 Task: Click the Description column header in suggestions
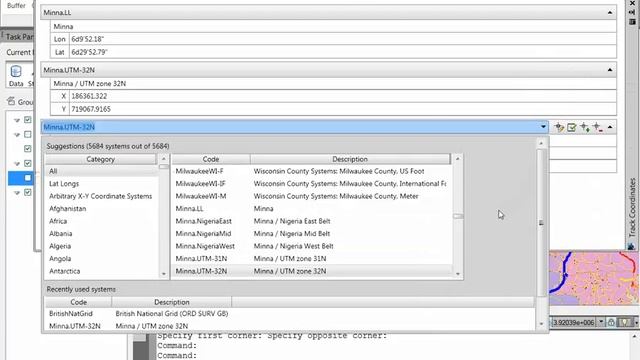350,159
